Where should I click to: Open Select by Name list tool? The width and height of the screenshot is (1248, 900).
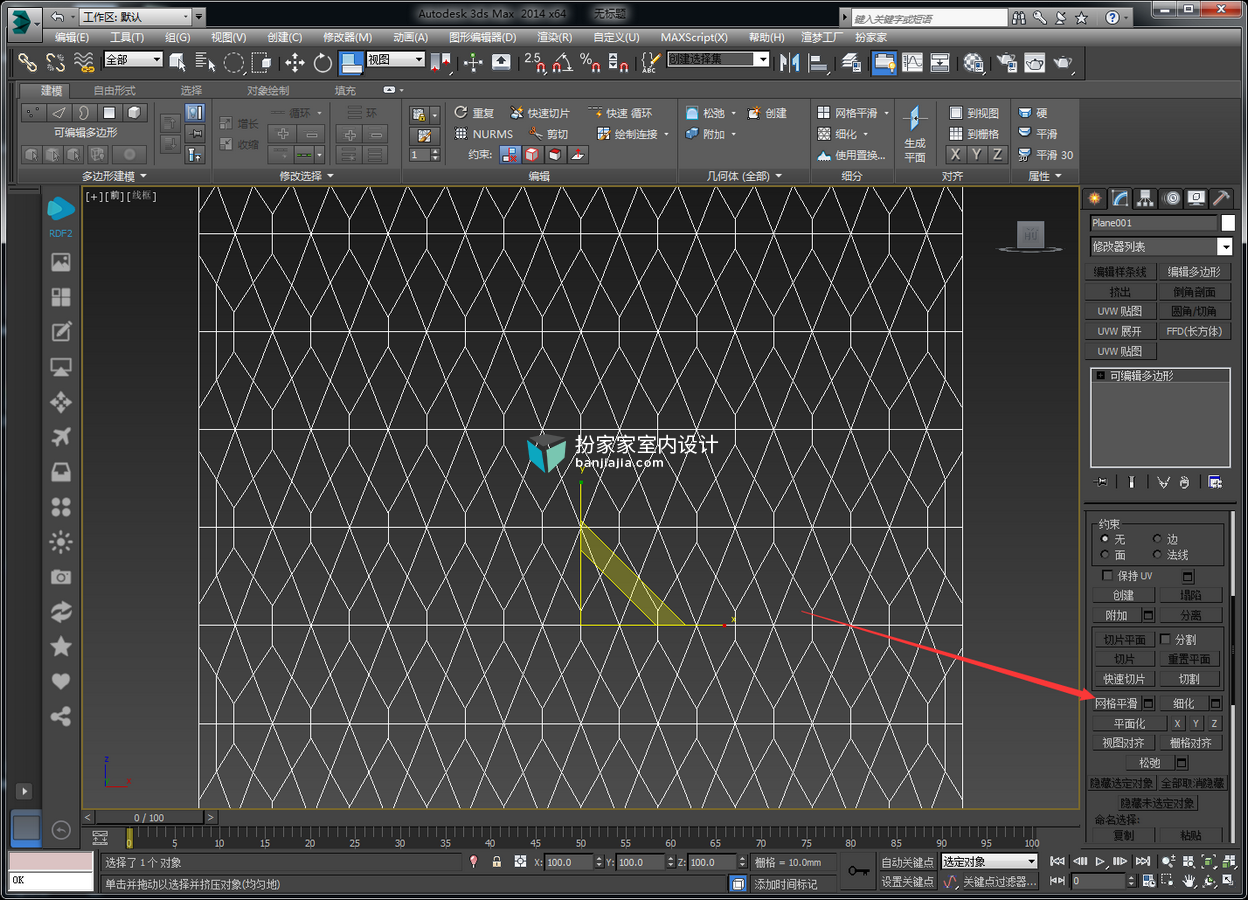pos(206,62)
